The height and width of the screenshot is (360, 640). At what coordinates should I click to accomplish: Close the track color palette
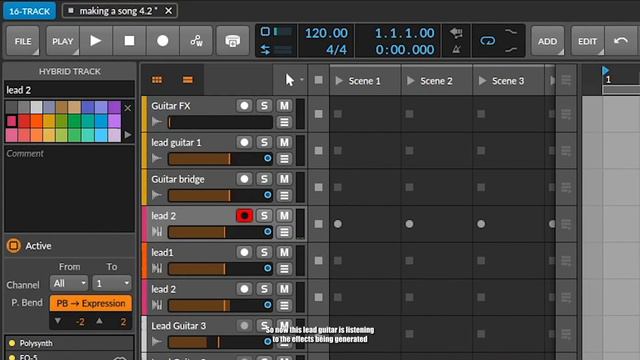coord(128,108)
